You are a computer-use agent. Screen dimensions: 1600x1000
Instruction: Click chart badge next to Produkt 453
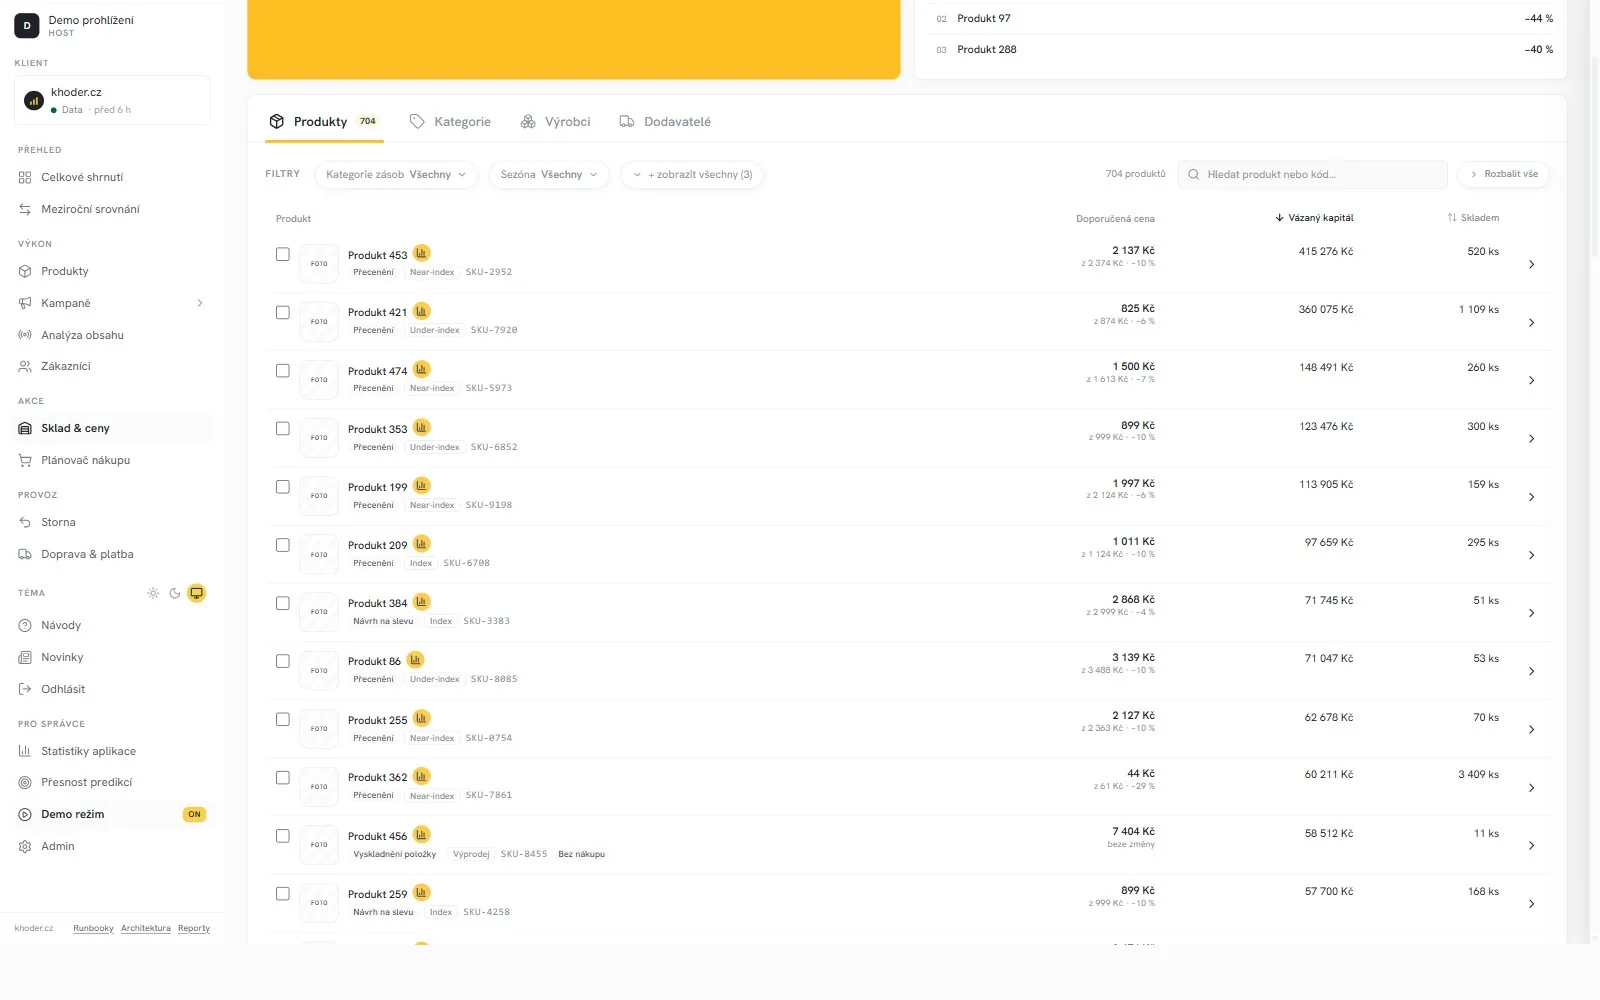[x=422, y=253]
